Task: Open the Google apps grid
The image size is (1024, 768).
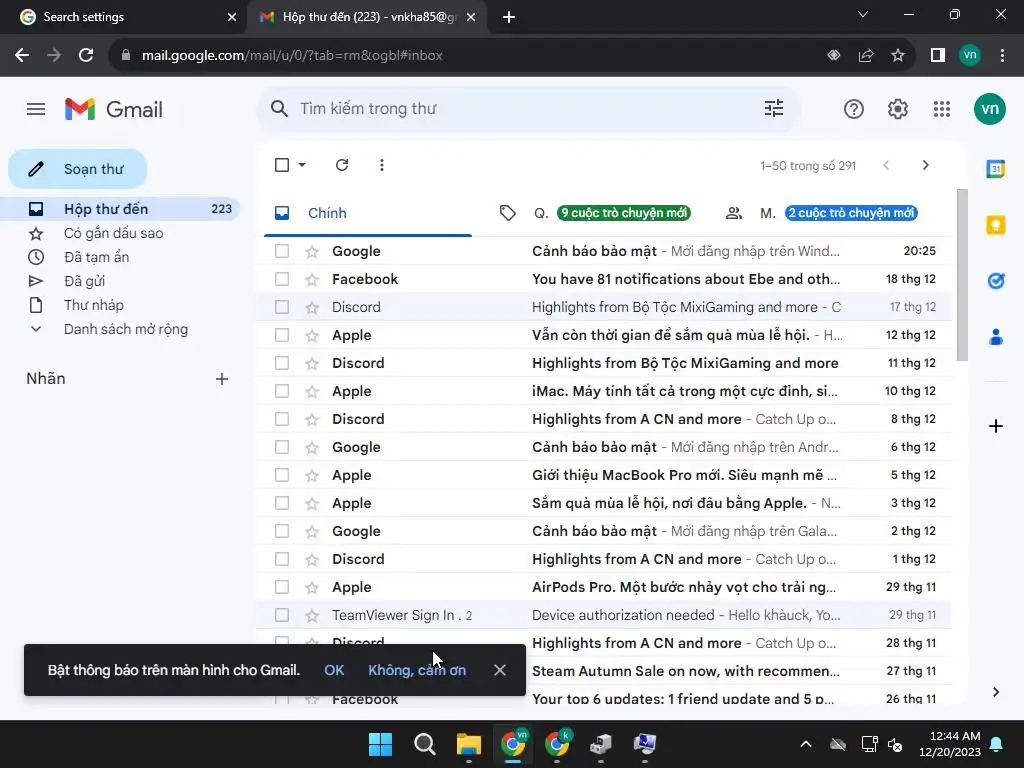Action: coord(942,109)
